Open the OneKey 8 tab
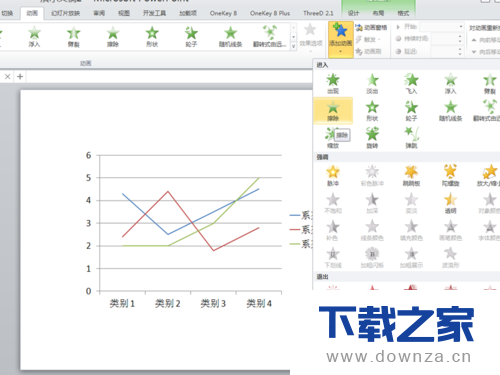Image resolution: width=500 pixels, height=375 pixels. (223, 13)
